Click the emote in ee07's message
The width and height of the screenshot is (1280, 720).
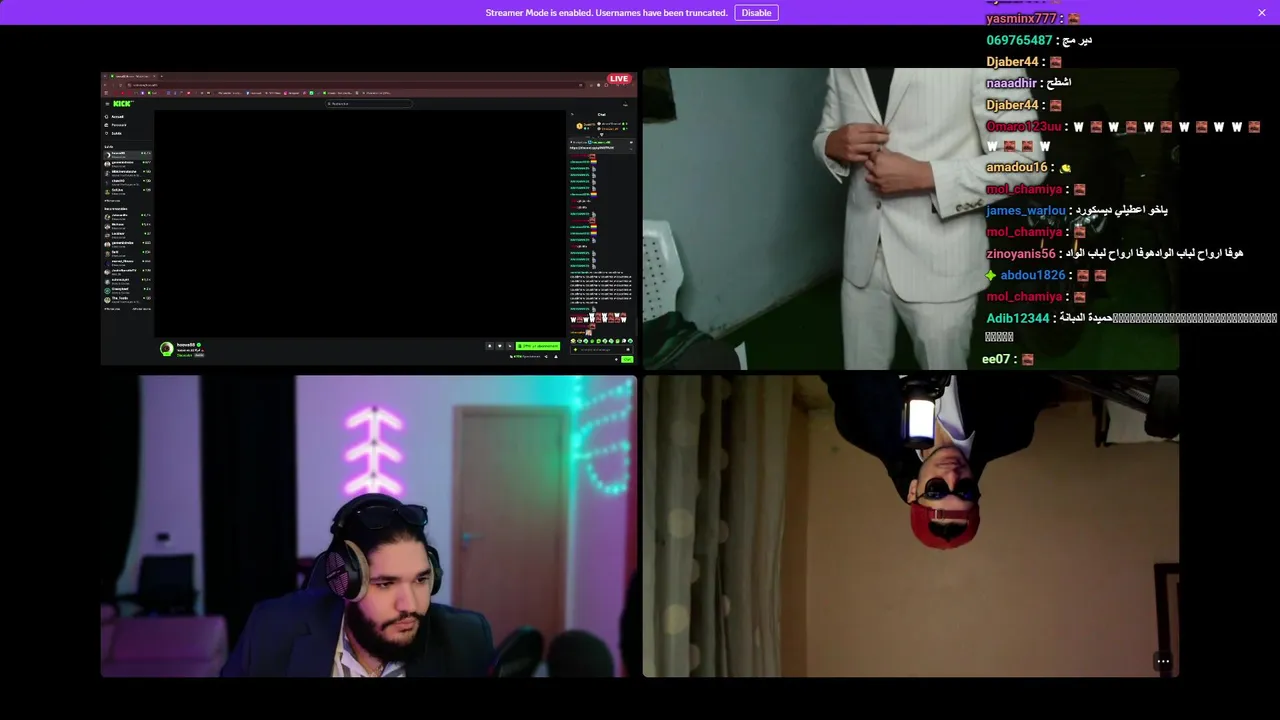click(x=1028, y=359)
